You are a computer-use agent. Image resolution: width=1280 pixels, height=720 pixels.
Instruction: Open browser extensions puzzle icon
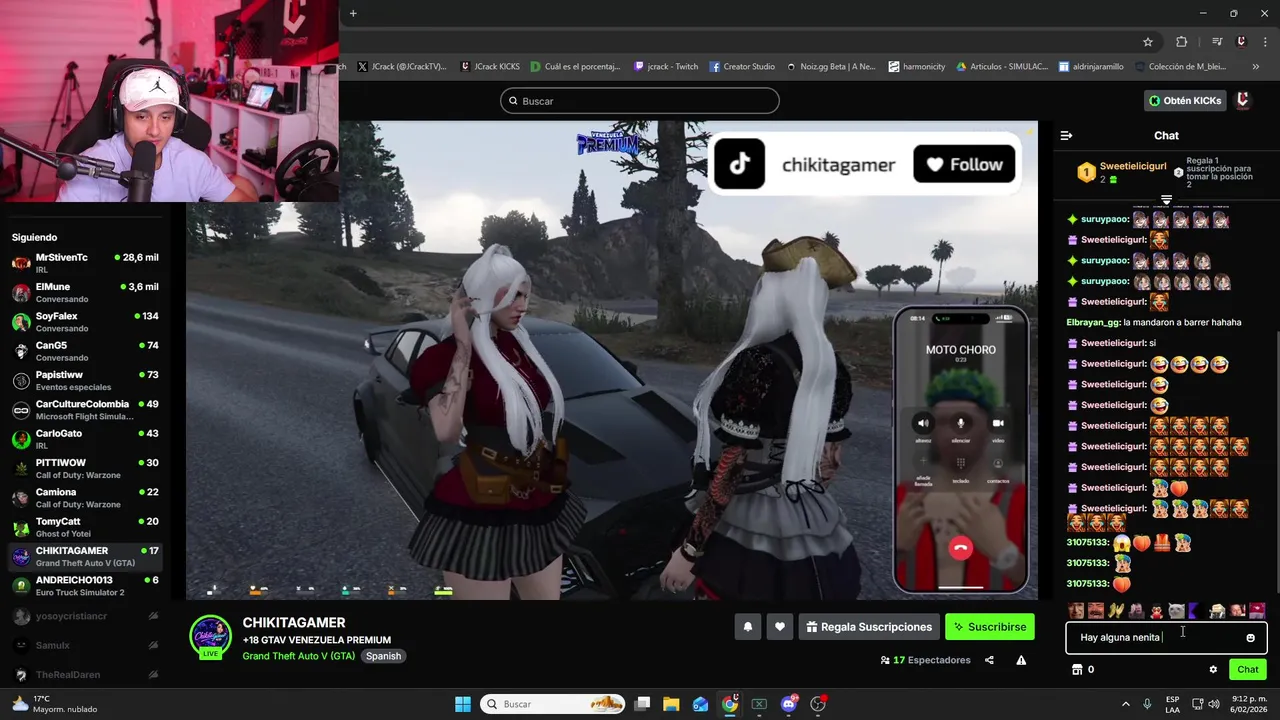click(x=1182, y=42)
